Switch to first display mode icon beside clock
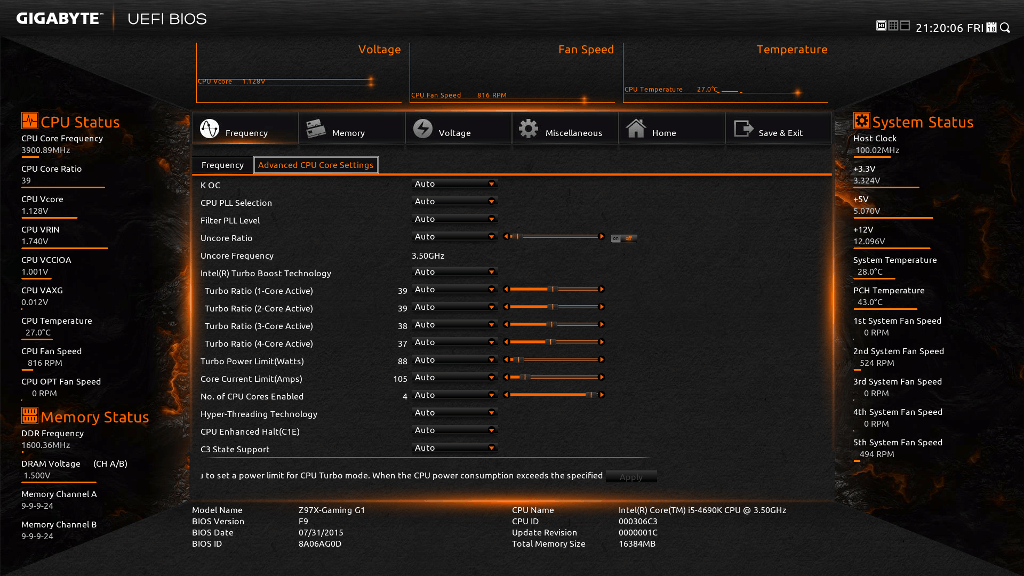The height and width of the screenshot is (576, 1024). (881, 25)
